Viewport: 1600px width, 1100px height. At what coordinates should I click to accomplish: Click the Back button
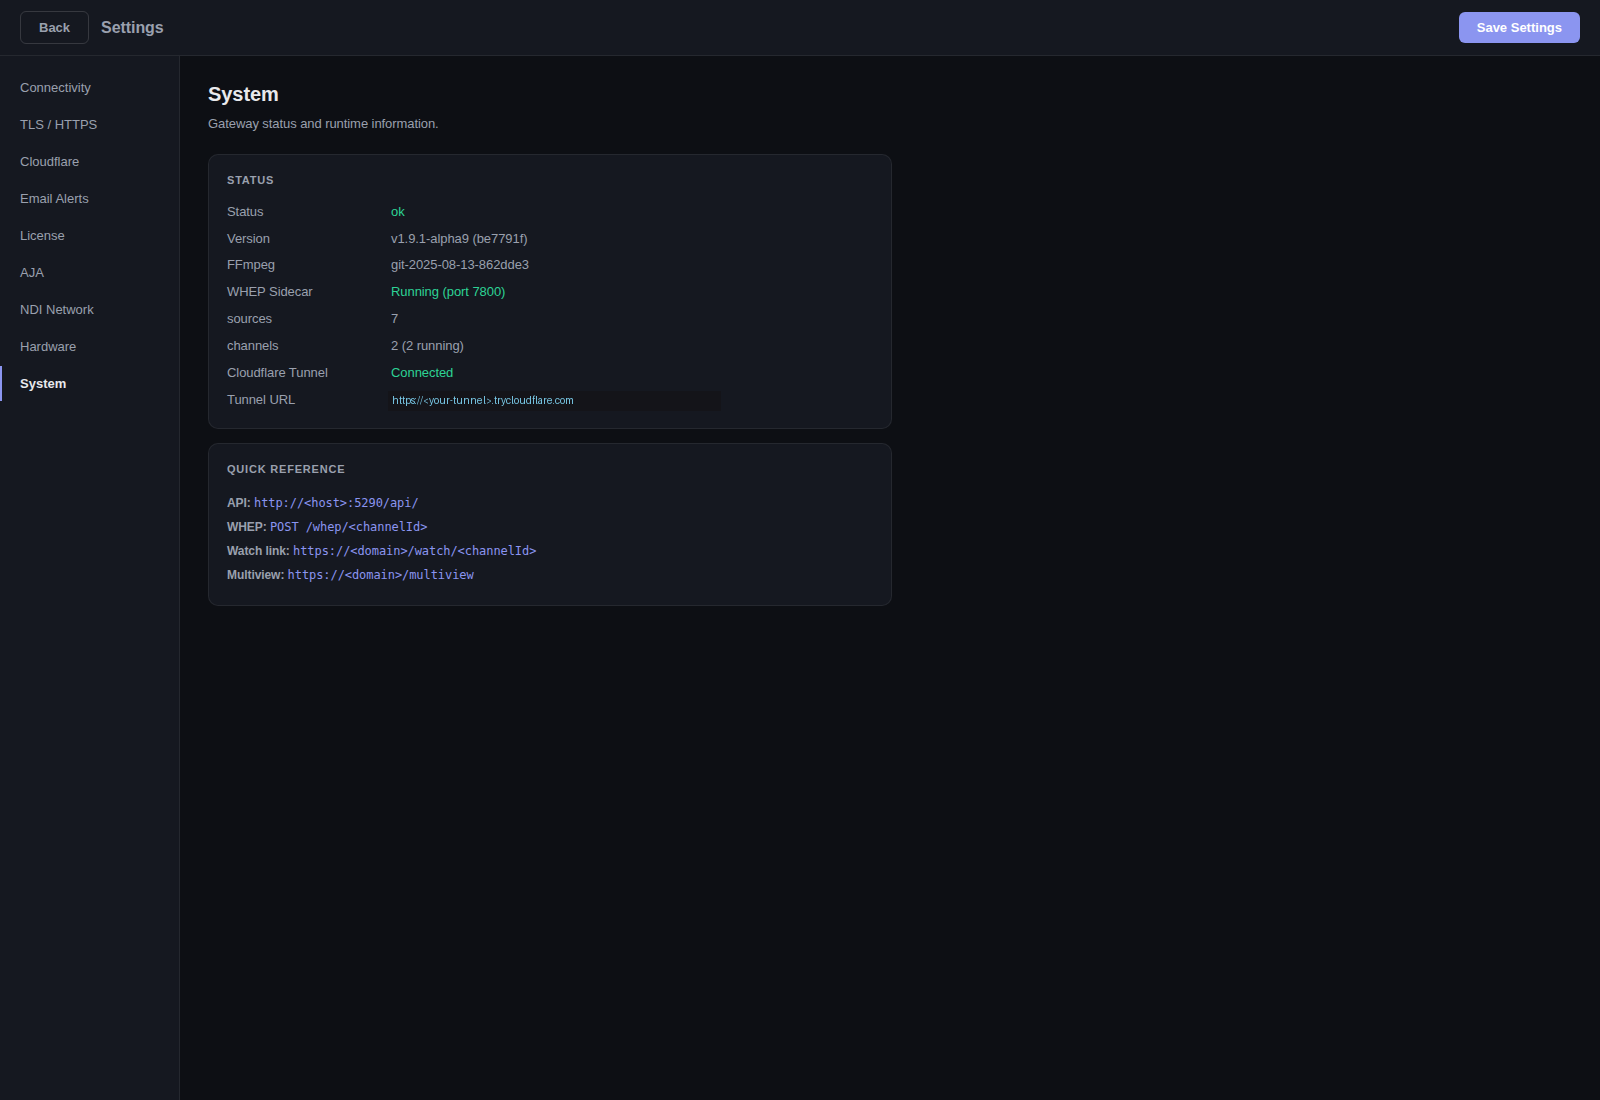pyautogui.click(x=54, y=28)
